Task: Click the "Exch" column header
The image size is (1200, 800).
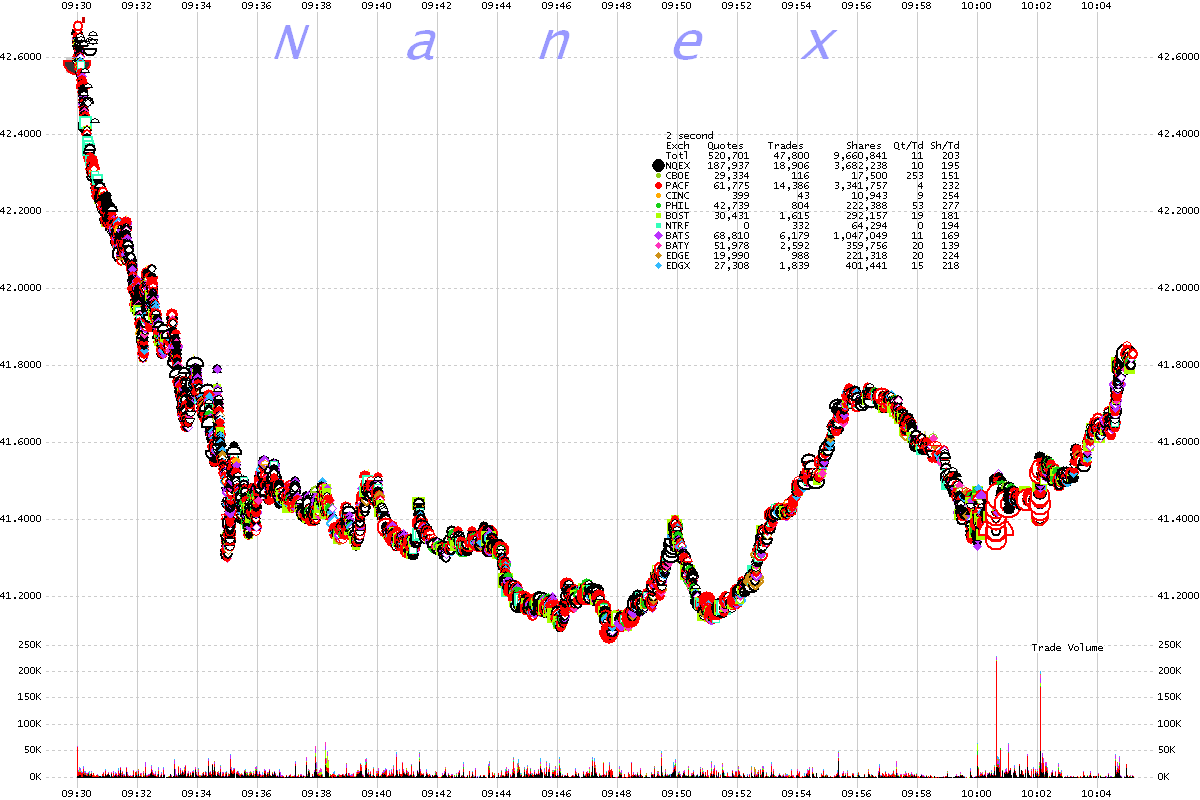Action: pos(678,145)
